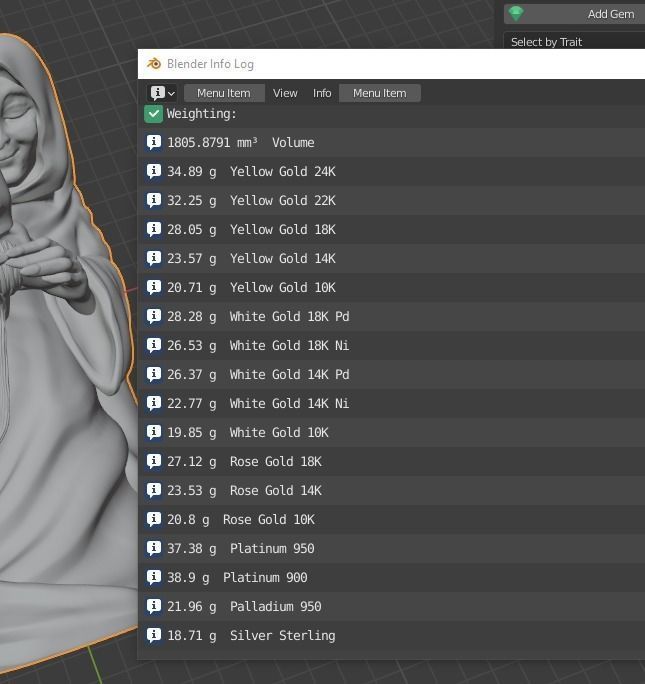645x684 pixels.
Task: Select the 20.71 g Yellow Gold 10K row
Action: 391,287
